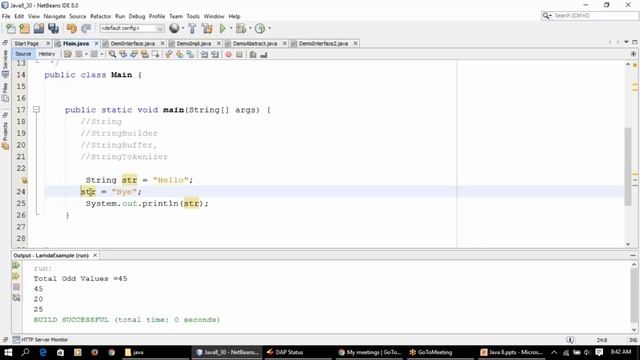This screenshot has height=360, width=640.
Task: Open dropdown arrow beside Profile Project icon
Action: (x=269, y=29)
